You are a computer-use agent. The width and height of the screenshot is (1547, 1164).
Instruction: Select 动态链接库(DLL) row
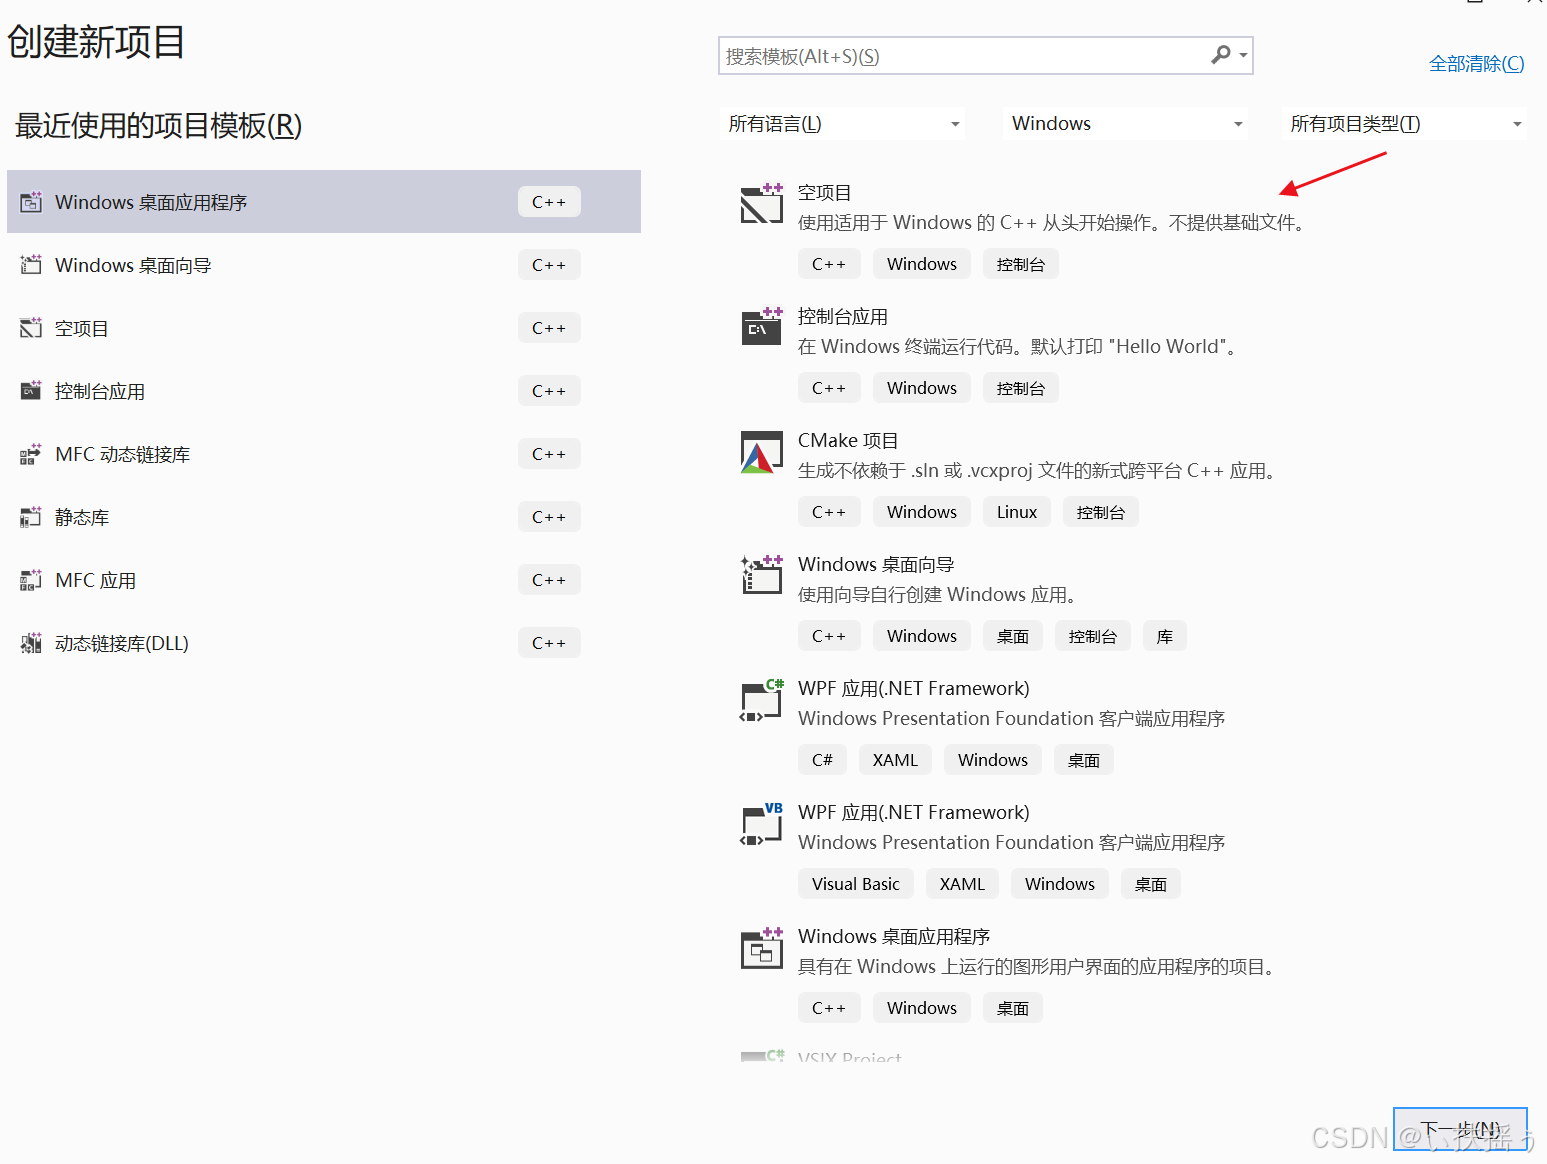point(324,643)
